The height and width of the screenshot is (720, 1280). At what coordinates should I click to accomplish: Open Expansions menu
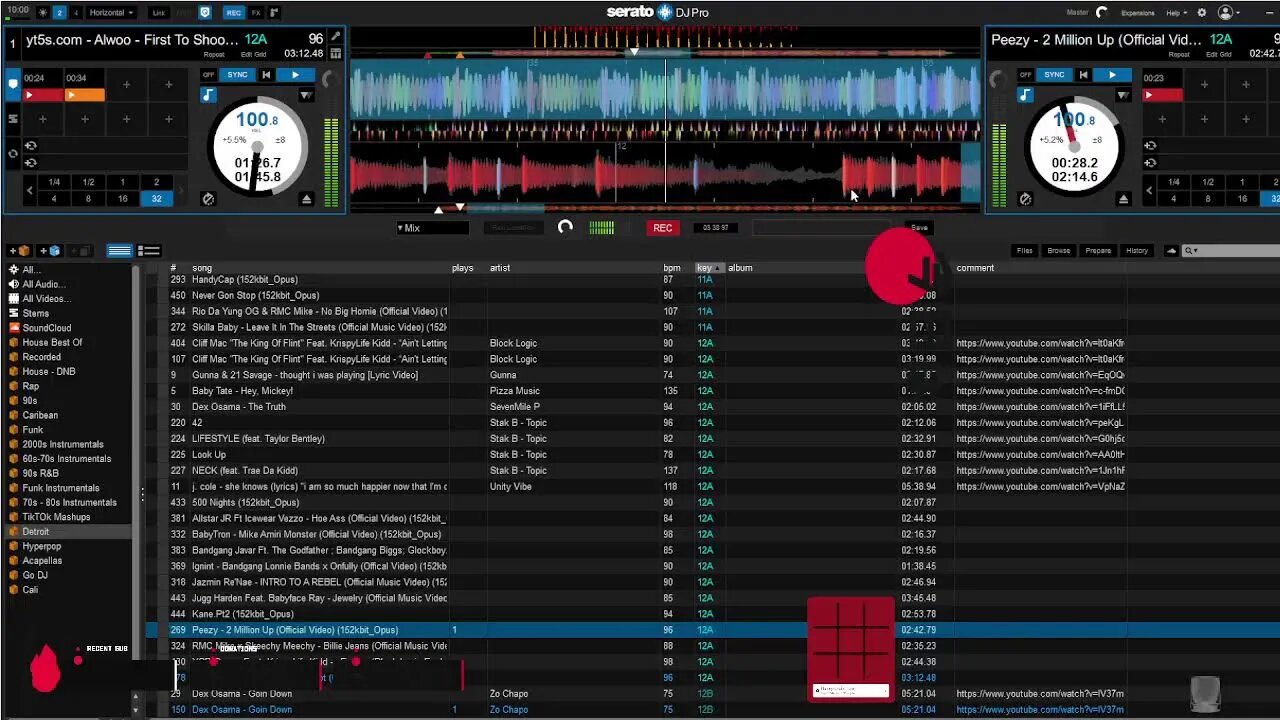click(1138, 13)
